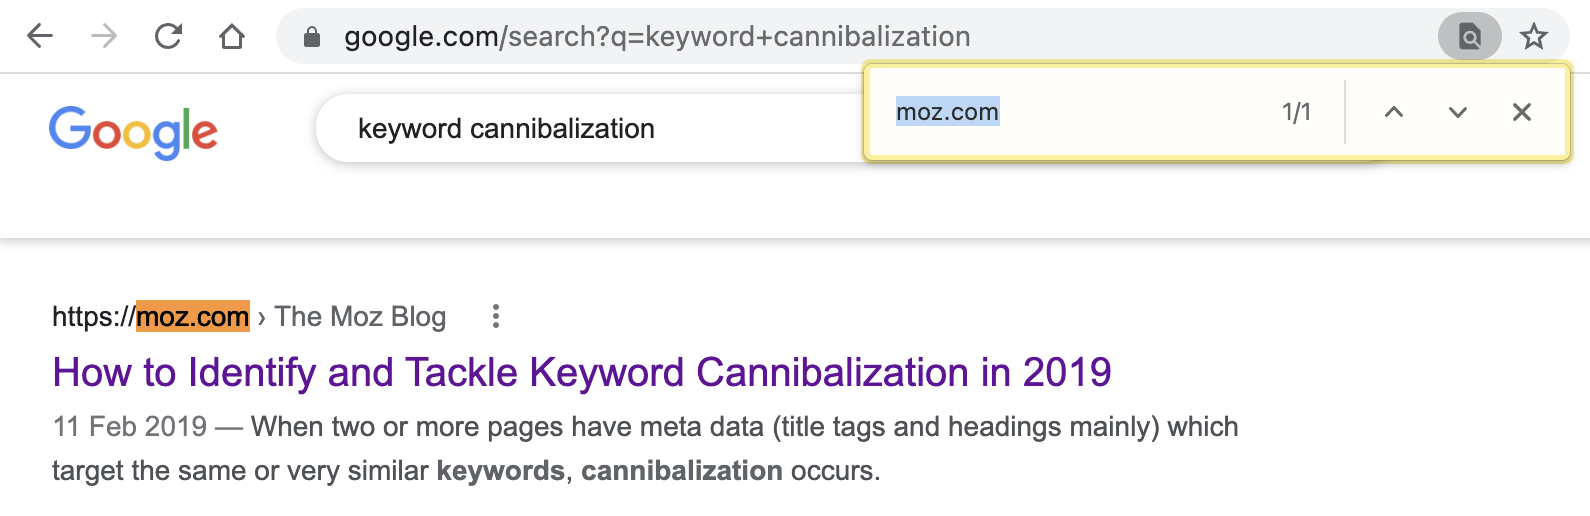Viewport: 1590px width, 516px height.
Task: Click the browser back arrow
Action: (40, 37)
